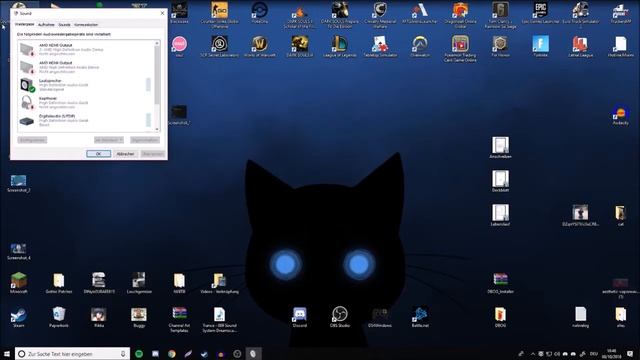This screenshot has height=360, width=640.
Task: Open the Action Center notification icon
Action: tap(631, 354)
